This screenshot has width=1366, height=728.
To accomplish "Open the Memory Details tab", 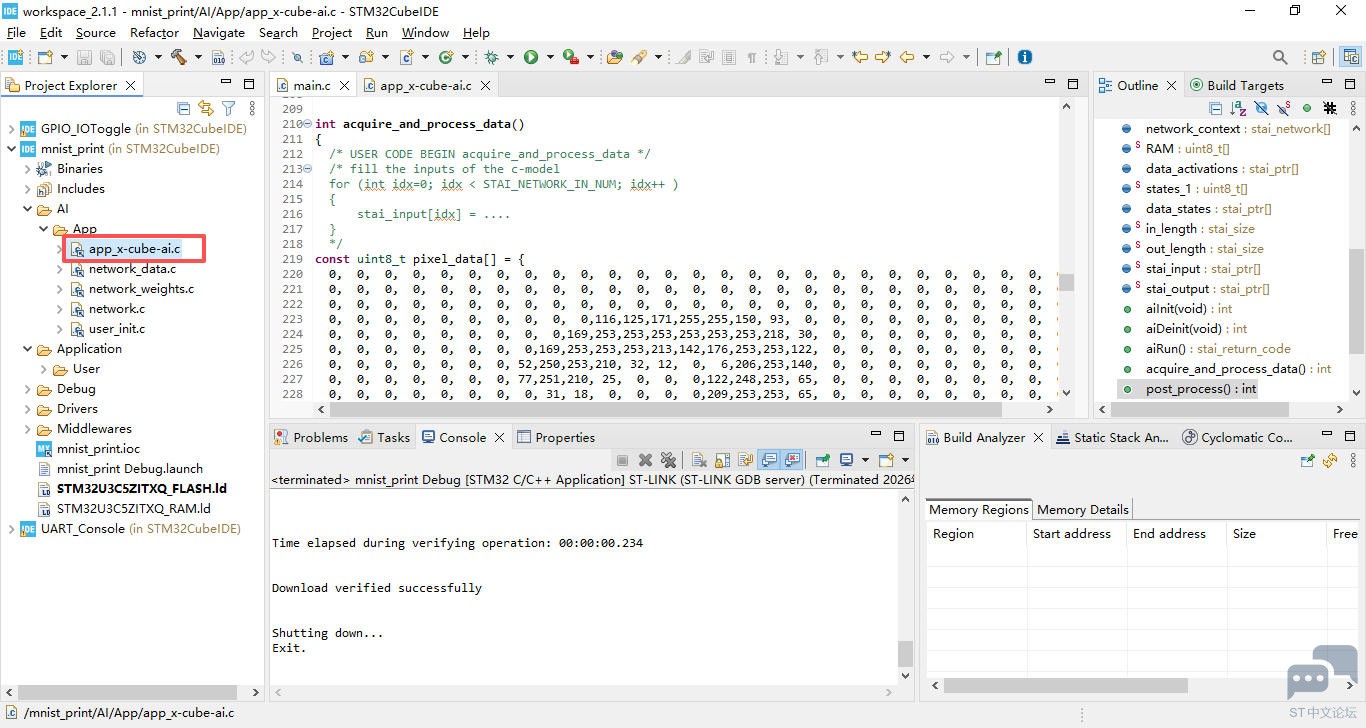I will point(1082,510).
